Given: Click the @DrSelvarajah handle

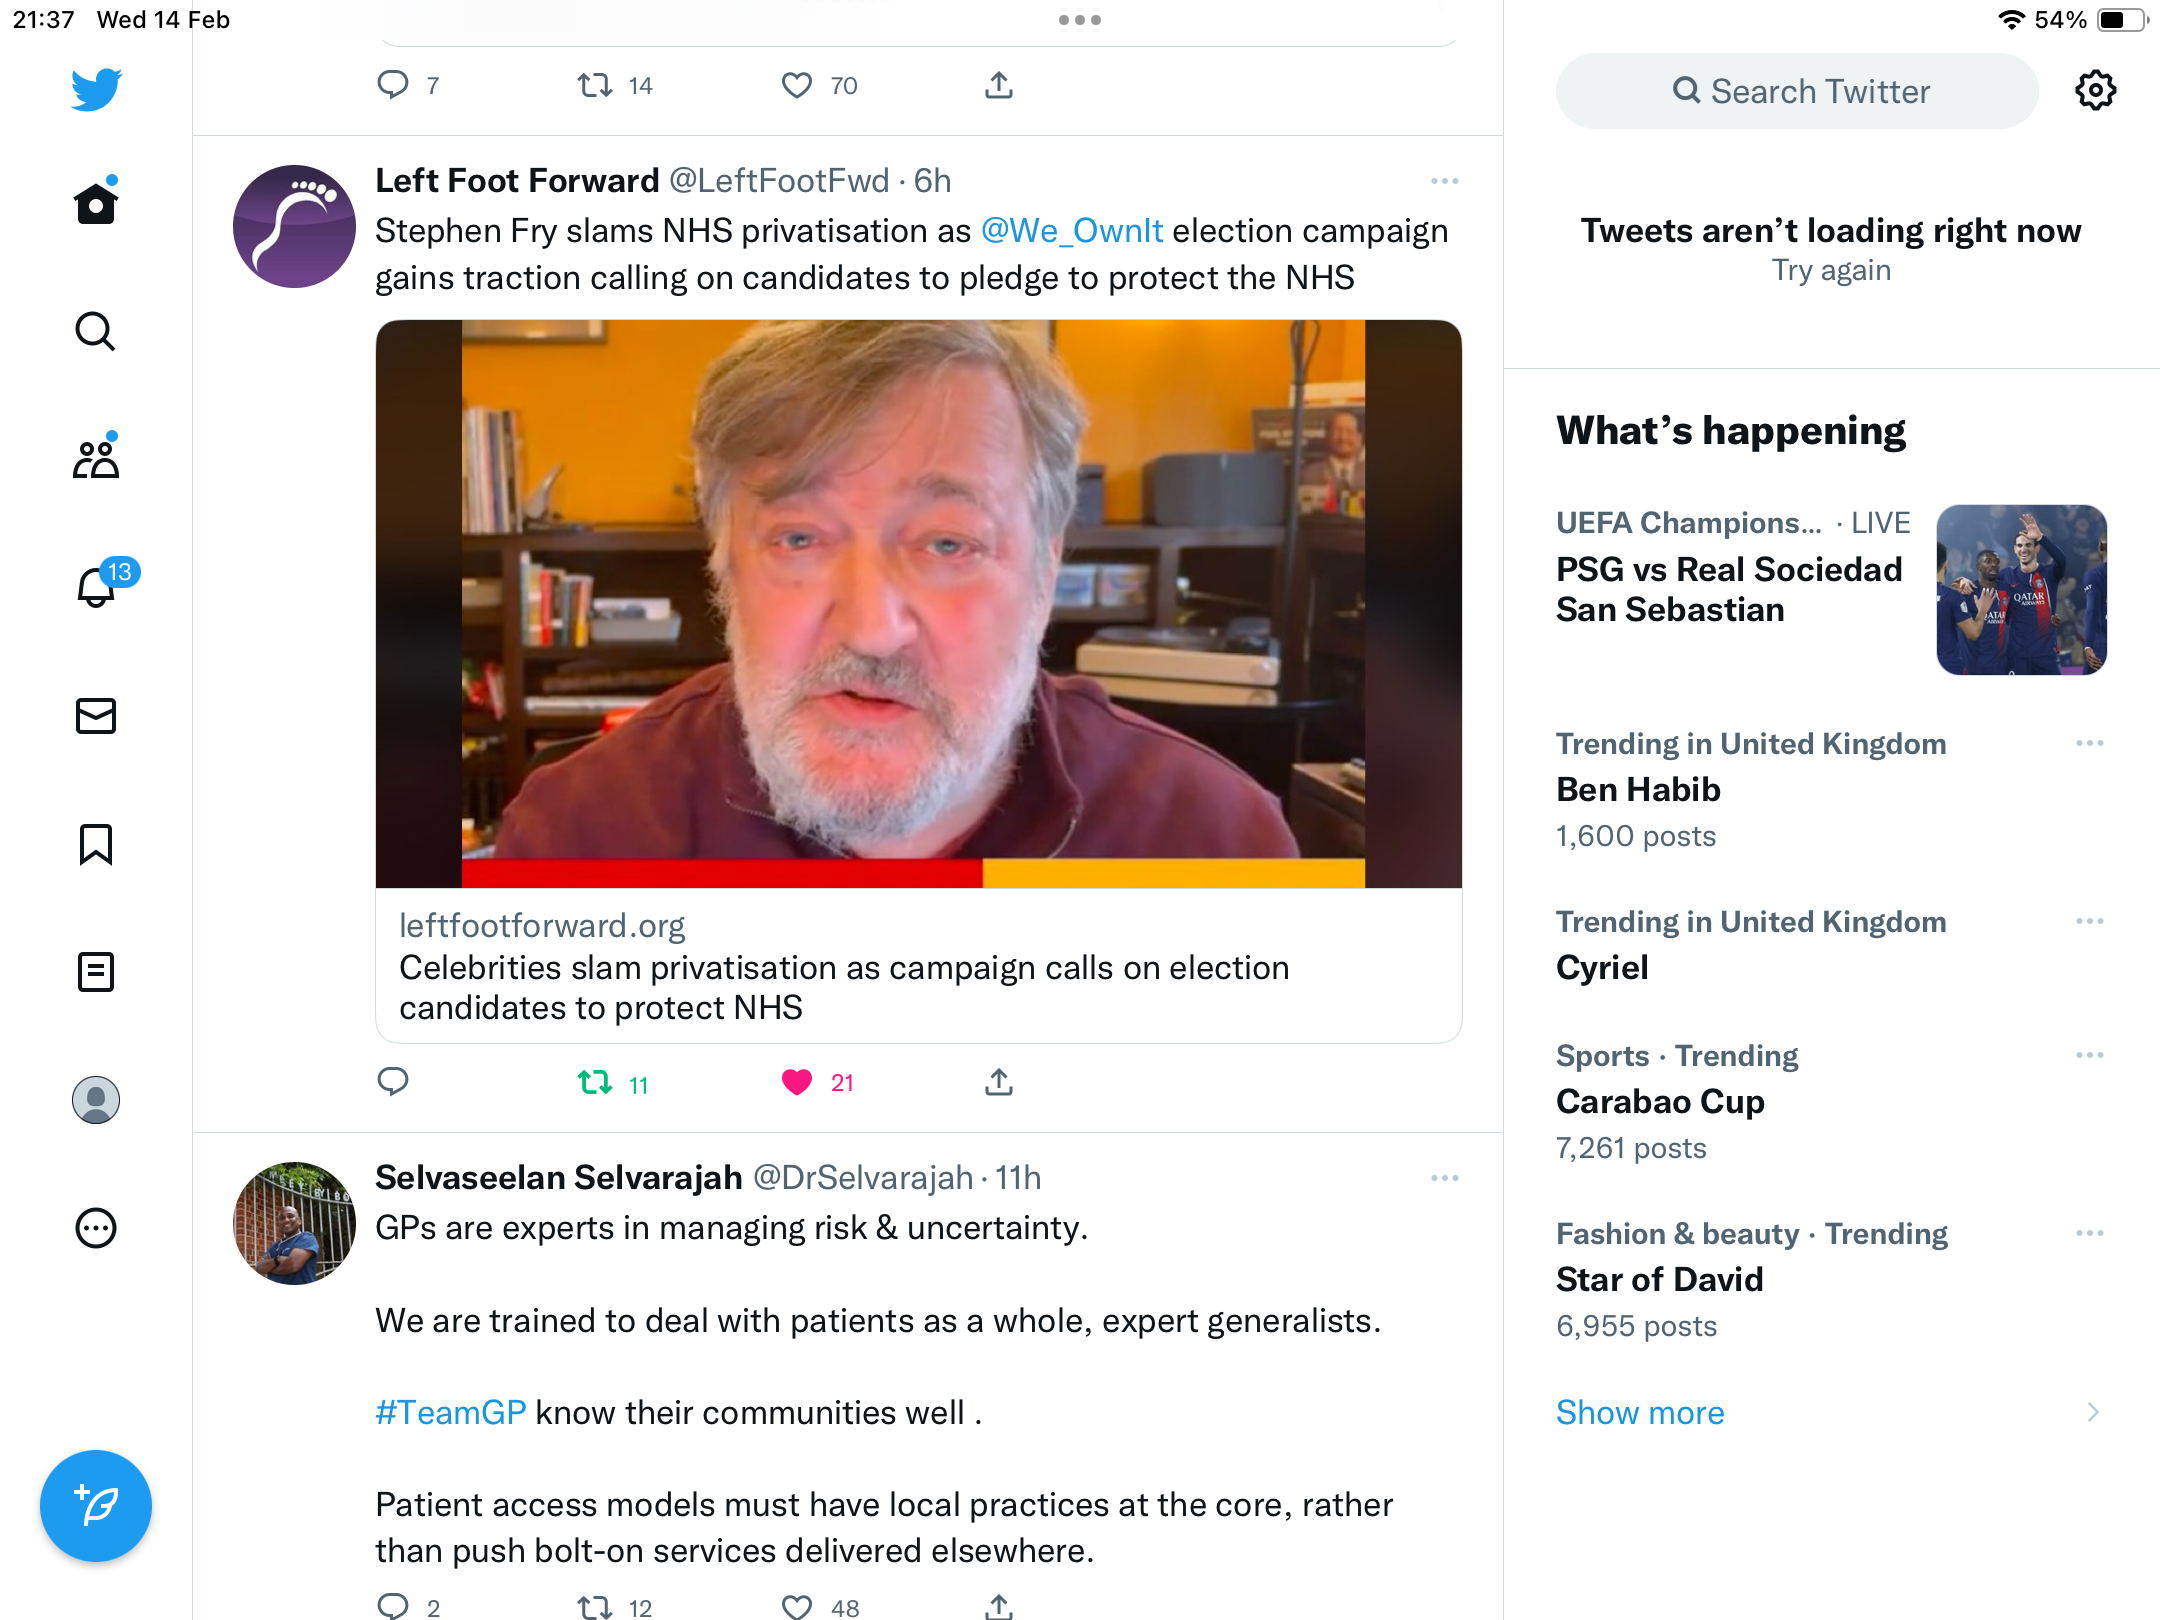Looking at the screenshot, I should (x=863, y=1178).
